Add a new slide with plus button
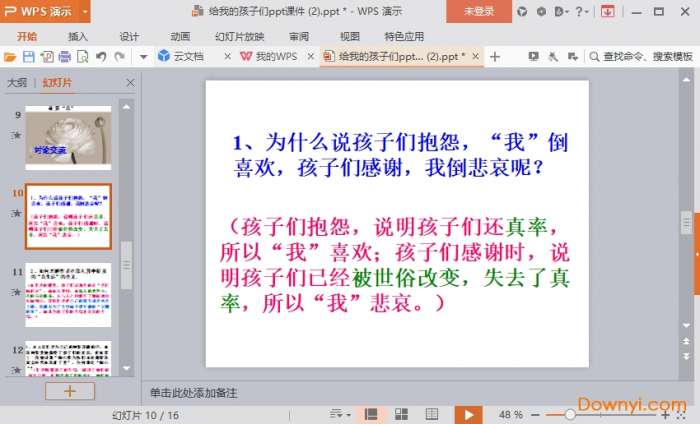700x424 pixels. 70,391
